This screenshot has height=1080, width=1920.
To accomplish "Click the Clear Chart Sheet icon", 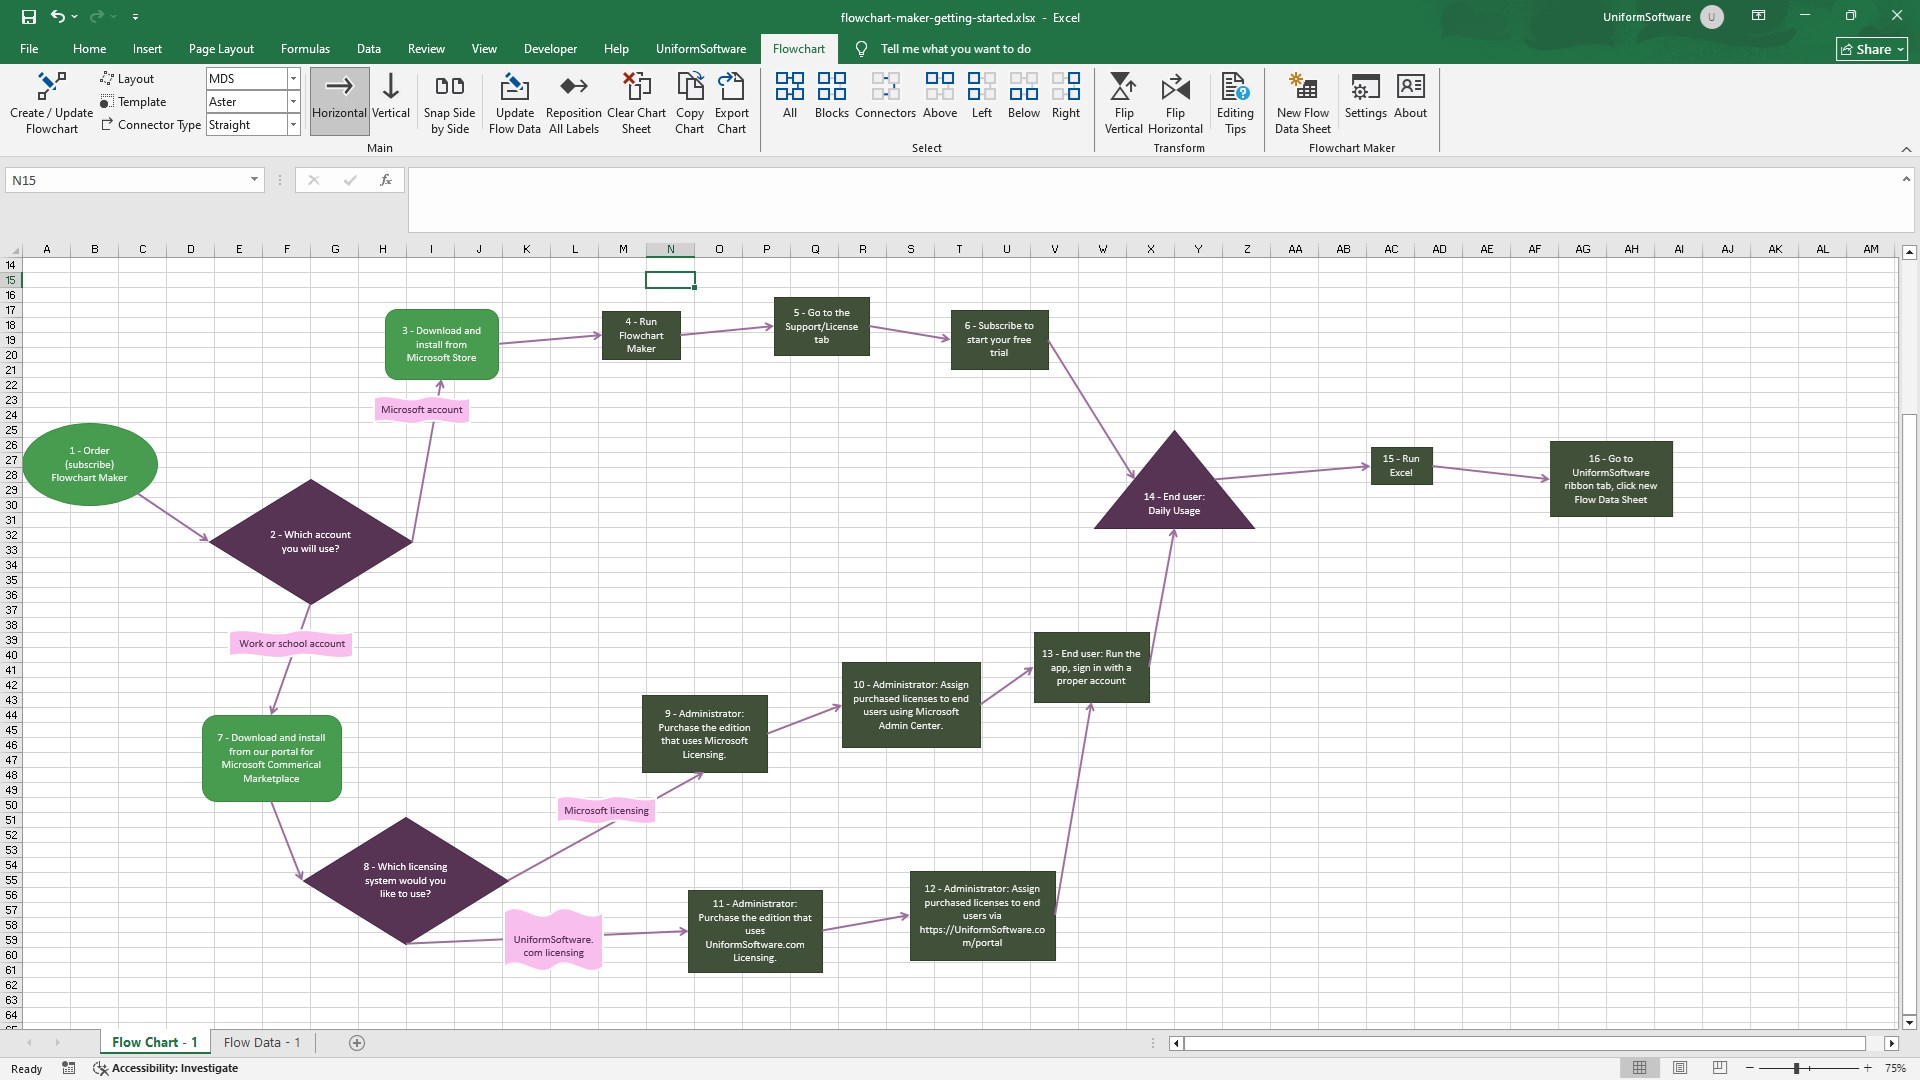I will 636,88.
